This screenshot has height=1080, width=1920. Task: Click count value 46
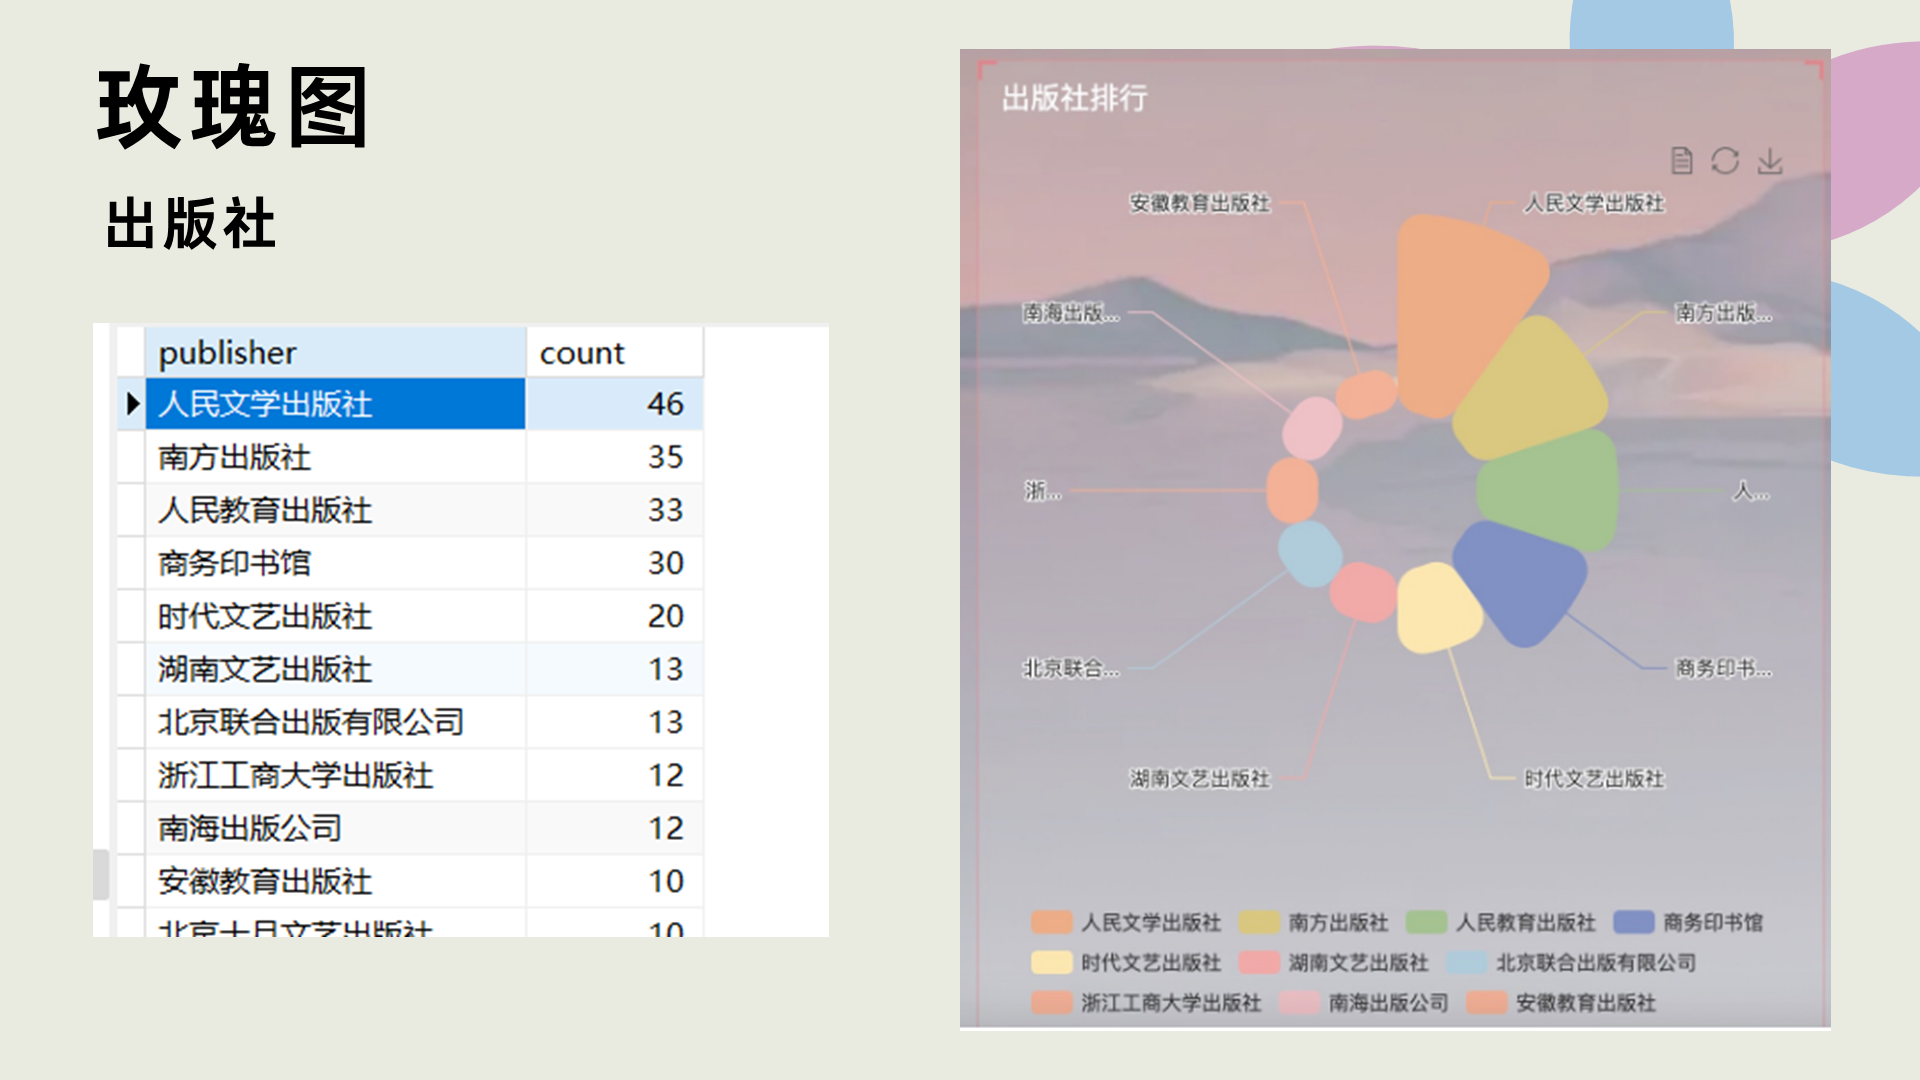pos(665,404)
